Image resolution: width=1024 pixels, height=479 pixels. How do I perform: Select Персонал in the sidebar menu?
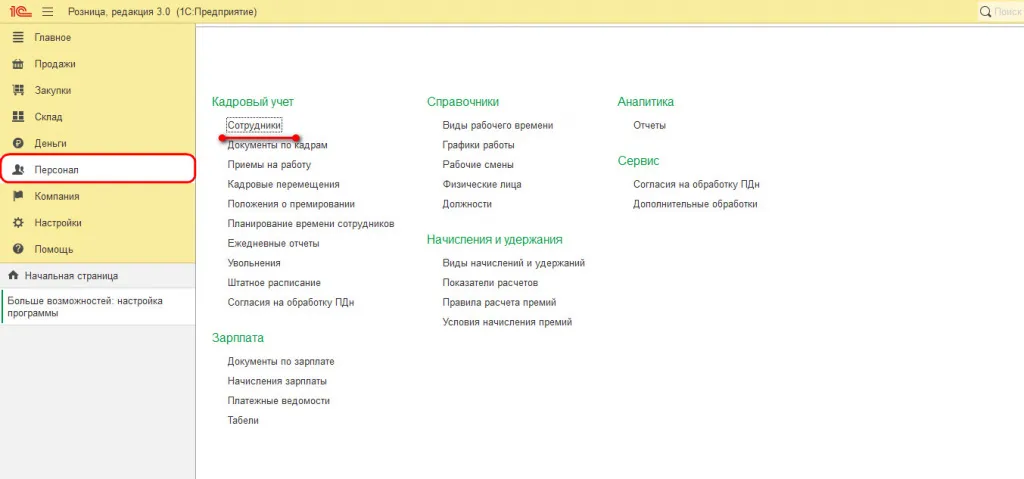click(56, 170)
